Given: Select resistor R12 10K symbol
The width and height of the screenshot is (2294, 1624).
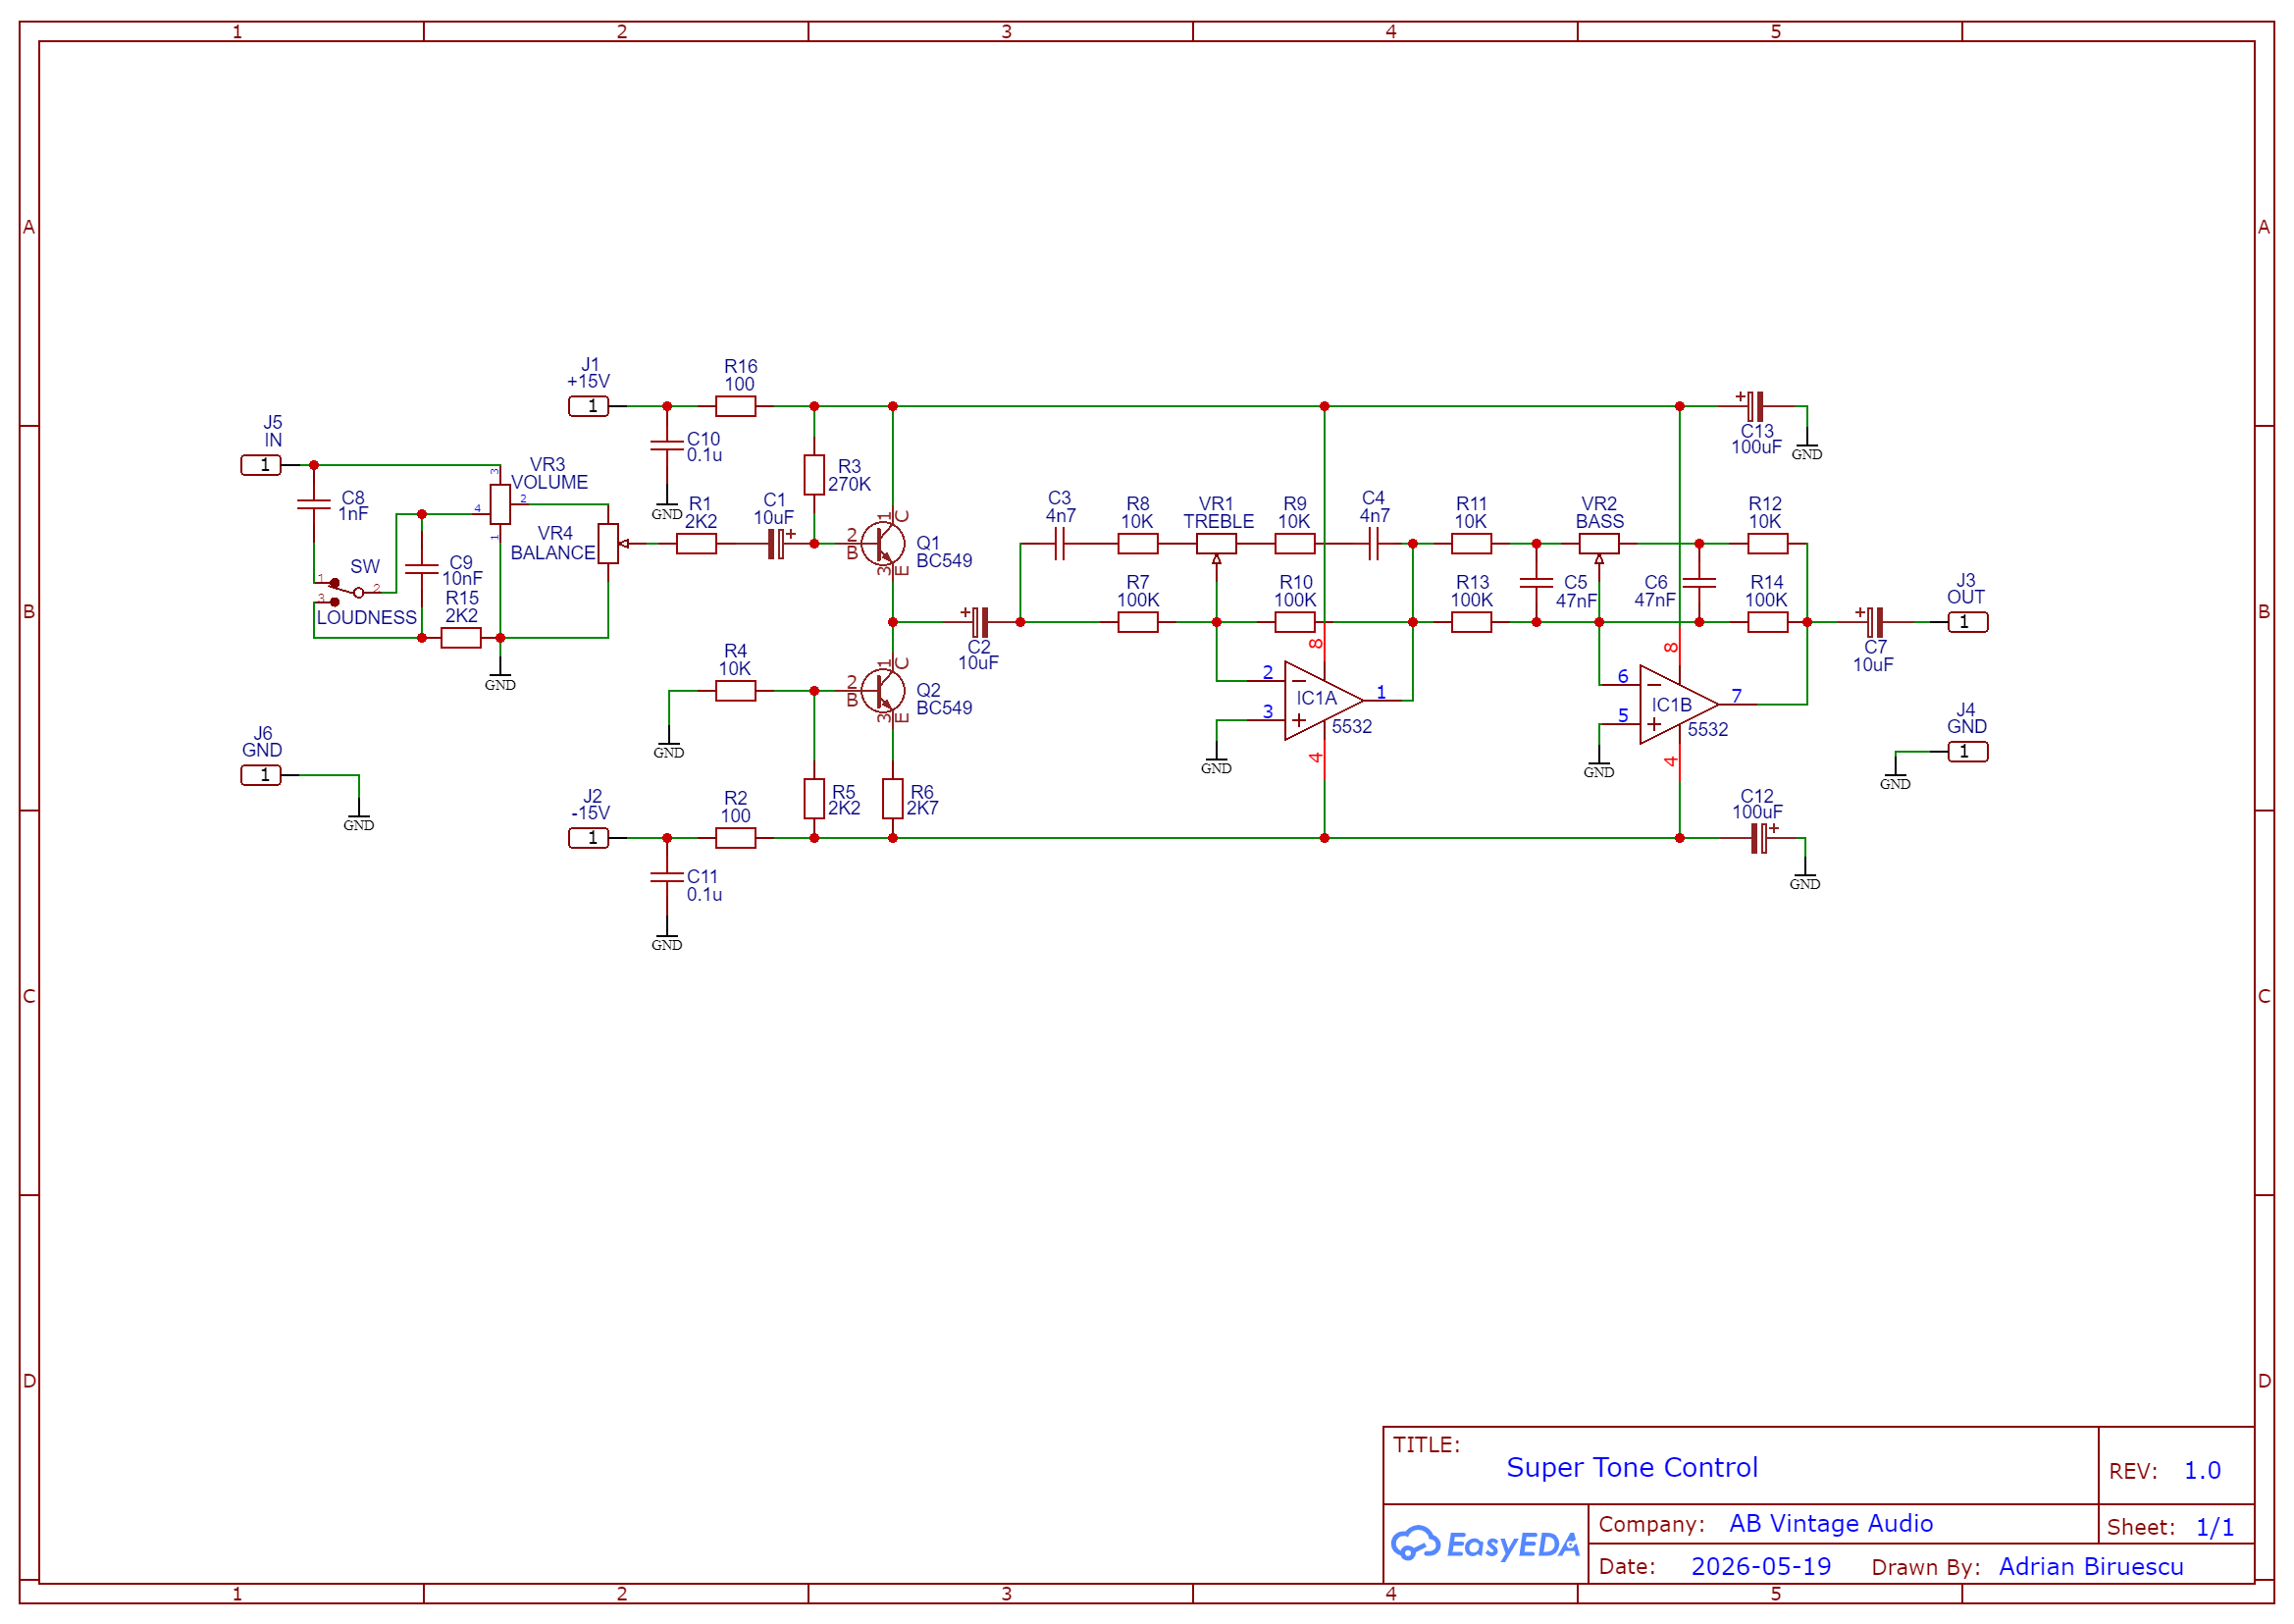Looking at the screenshot, I should coord(1767,544).
